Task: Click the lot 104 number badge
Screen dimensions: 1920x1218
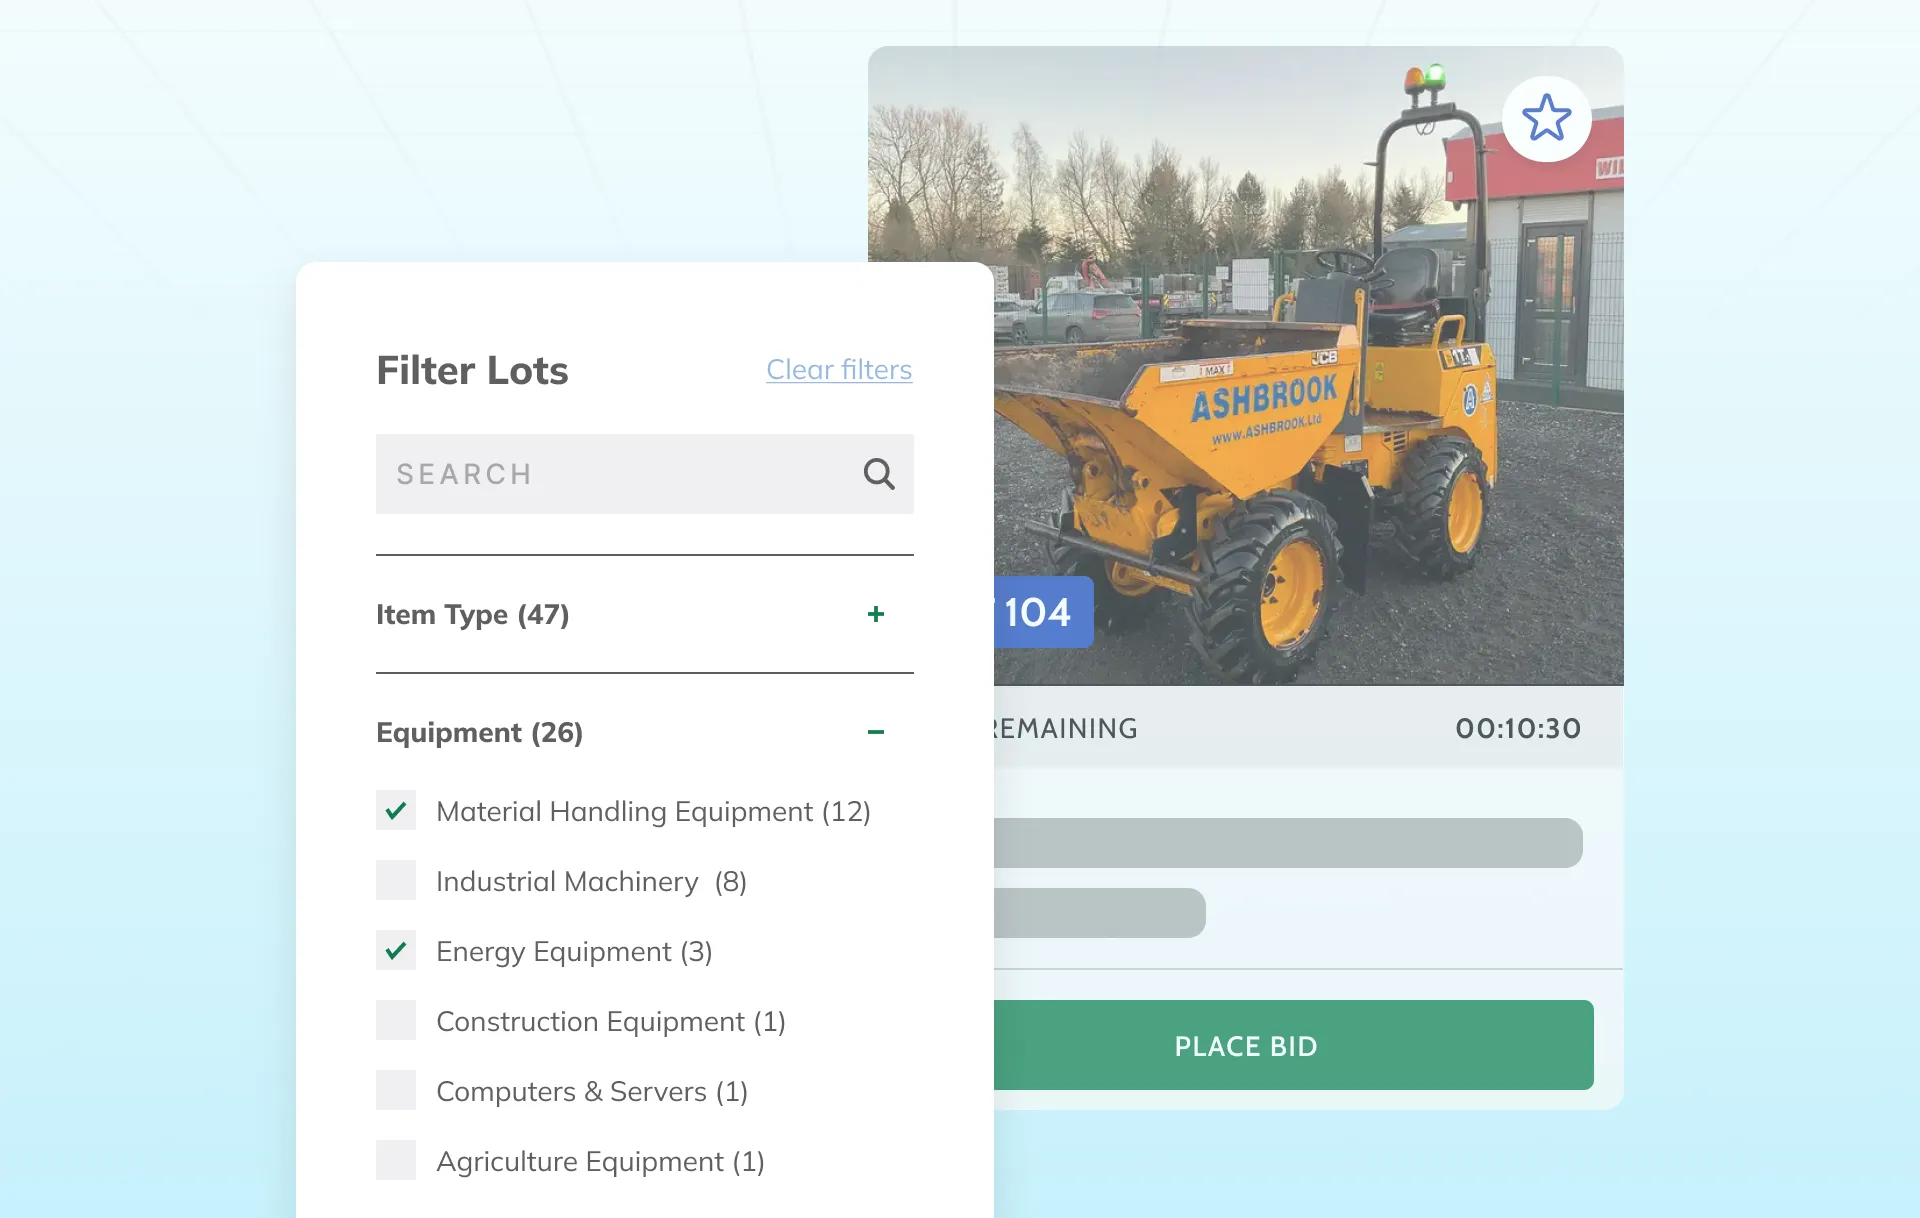Action: [1040, 612]
